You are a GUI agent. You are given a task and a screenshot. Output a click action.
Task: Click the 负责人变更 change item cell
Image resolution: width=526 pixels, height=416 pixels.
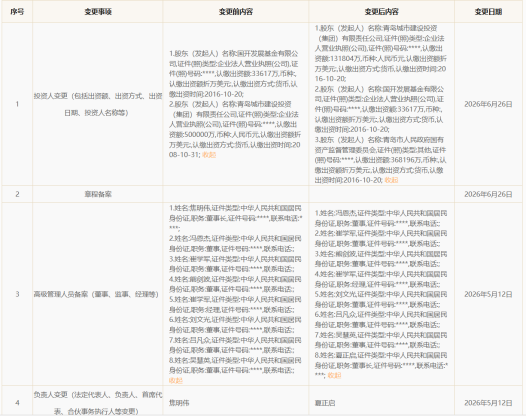pyautogui.click(x=98, y=403)
